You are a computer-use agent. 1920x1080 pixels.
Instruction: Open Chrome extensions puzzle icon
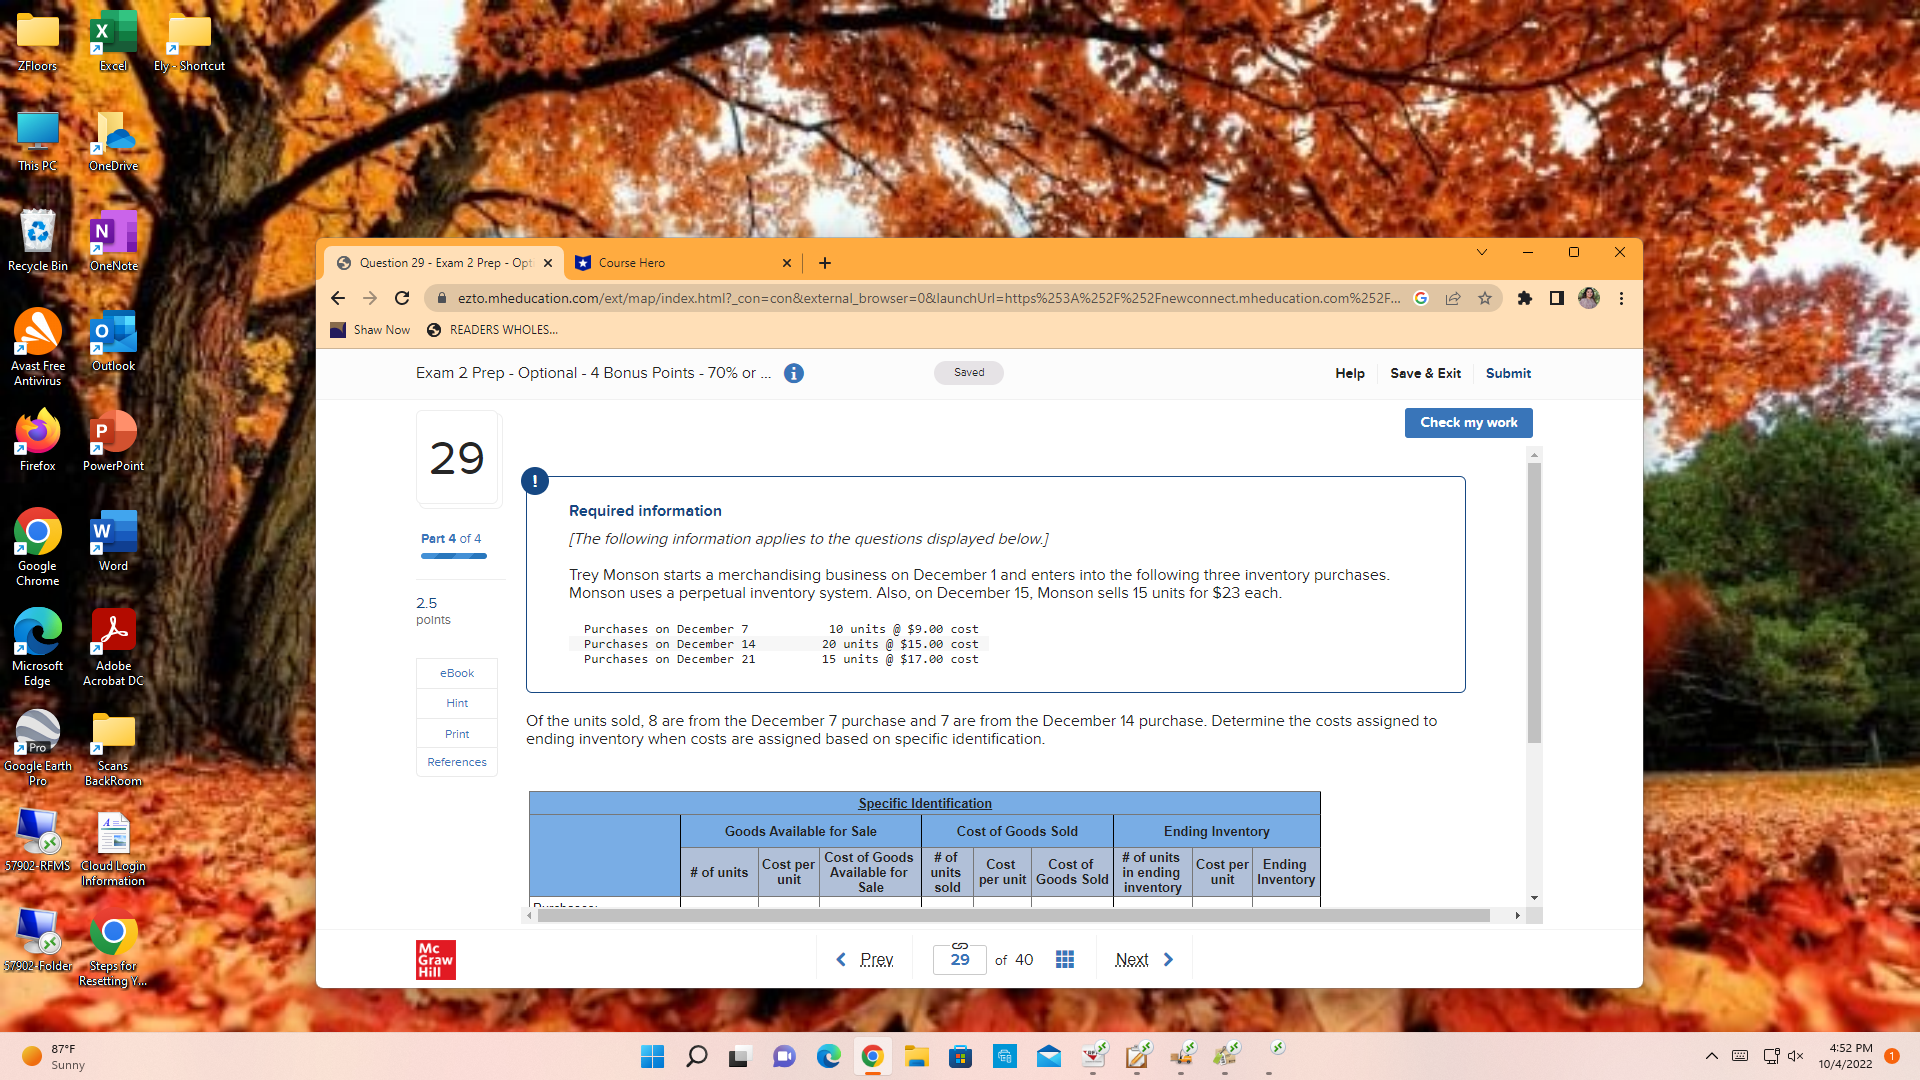(x=1525, y=298)
